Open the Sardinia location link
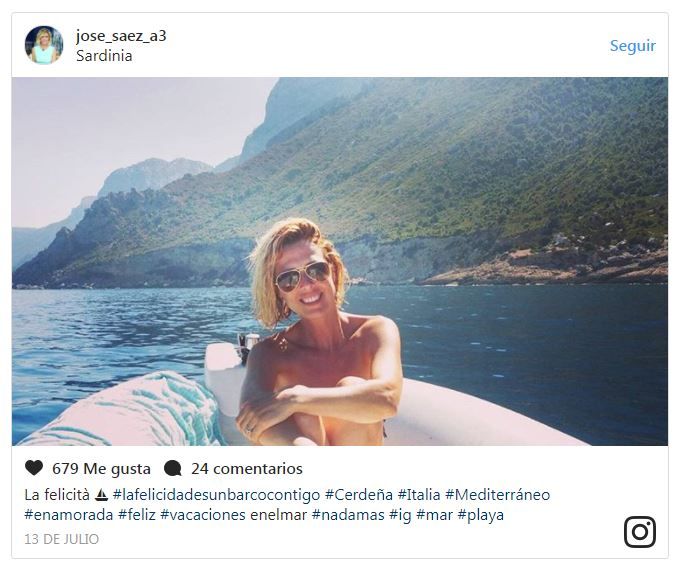Image resolution: width=680 pixels, height=575 pixels. pos(104,56)
